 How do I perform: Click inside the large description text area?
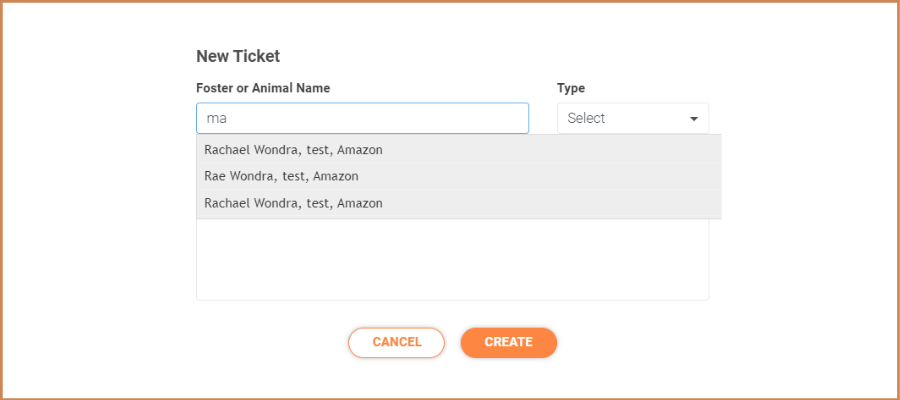[x=452, y=259]
